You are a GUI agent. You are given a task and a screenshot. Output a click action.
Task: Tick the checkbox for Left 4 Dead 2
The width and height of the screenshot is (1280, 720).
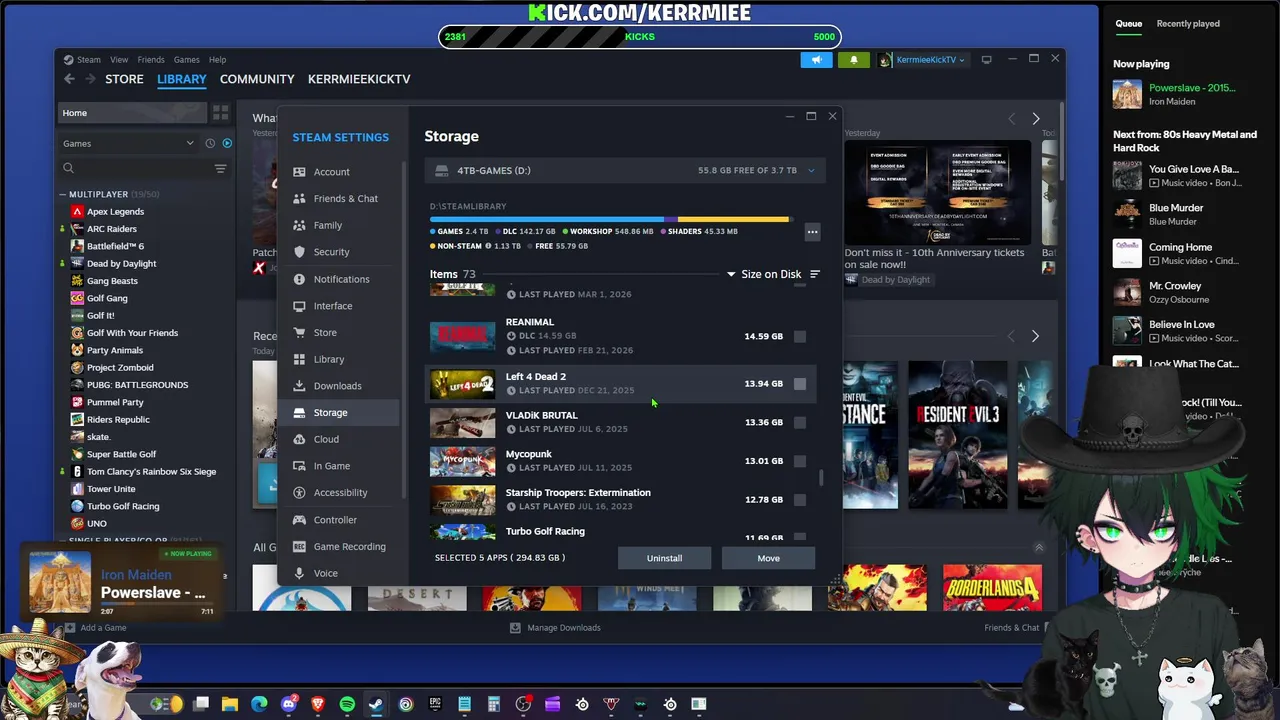pos(800,384)
